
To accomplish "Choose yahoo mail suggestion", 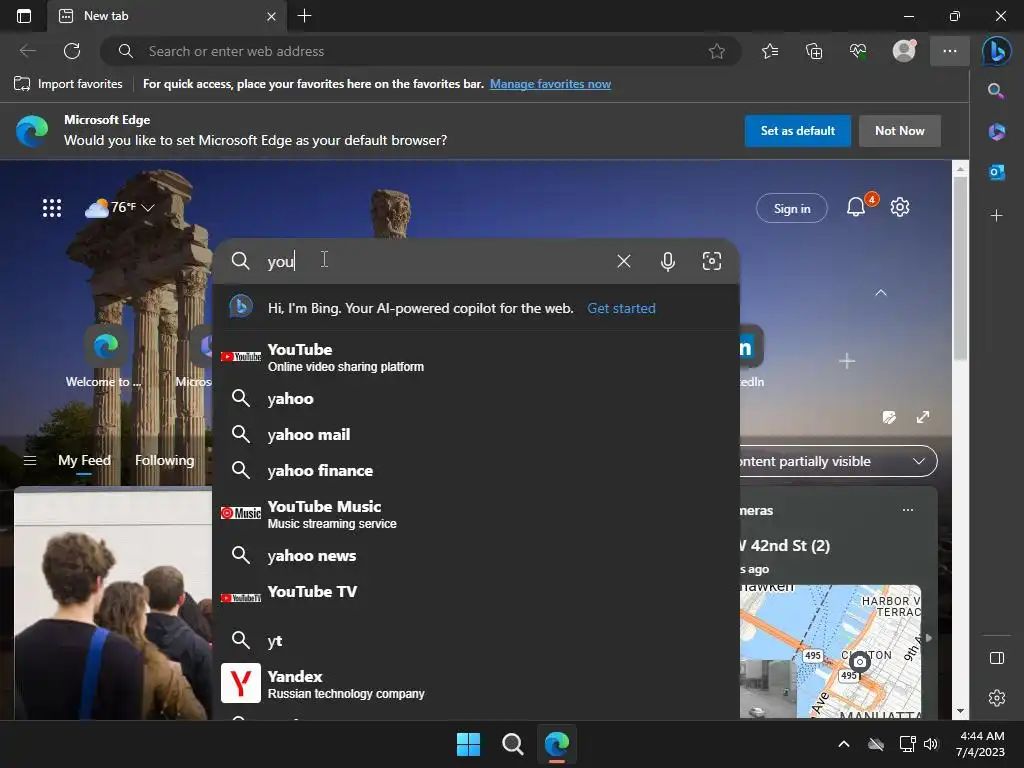I will 476,434.
